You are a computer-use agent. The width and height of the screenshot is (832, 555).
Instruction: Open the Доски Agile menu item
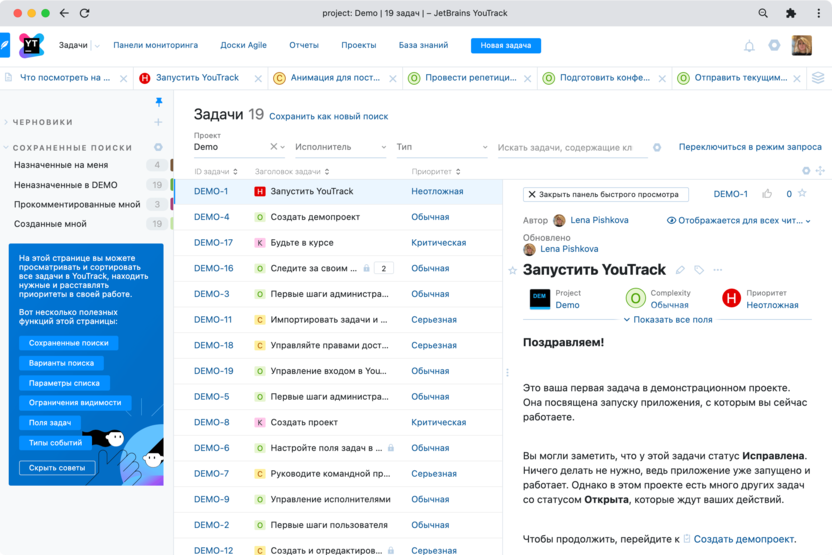click(244, 46)
